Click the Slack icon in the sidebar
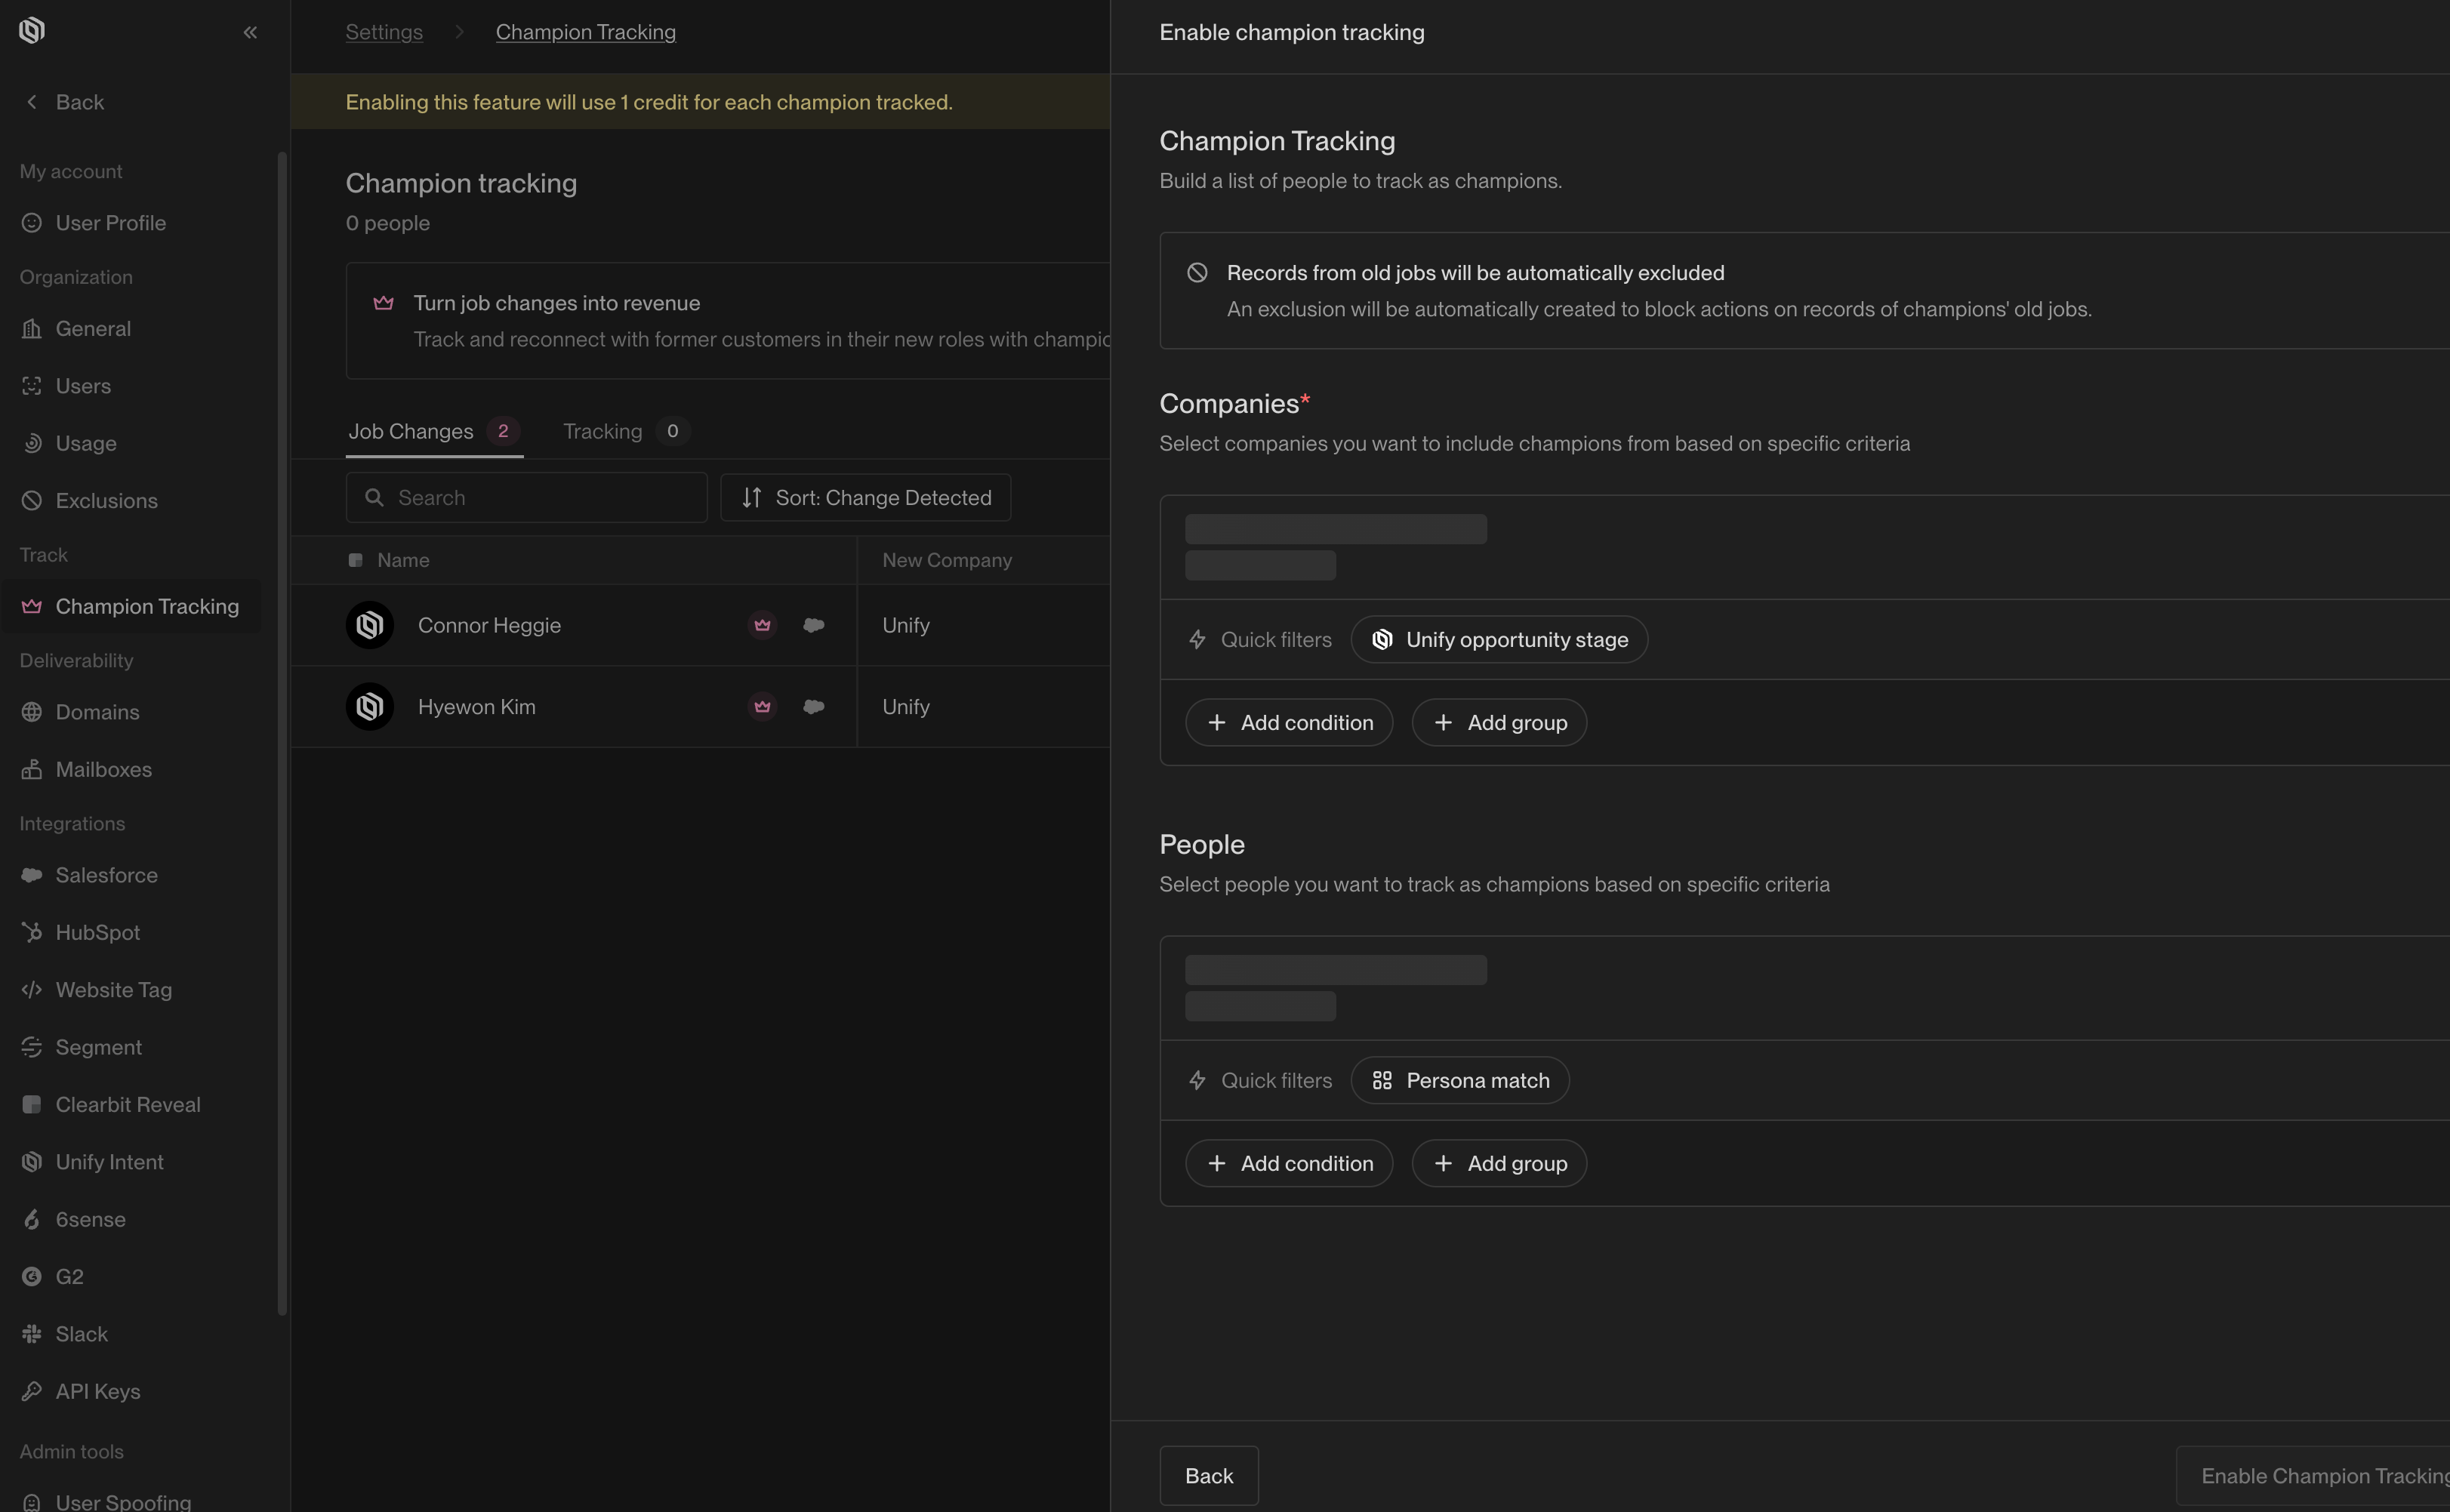 32,1334
